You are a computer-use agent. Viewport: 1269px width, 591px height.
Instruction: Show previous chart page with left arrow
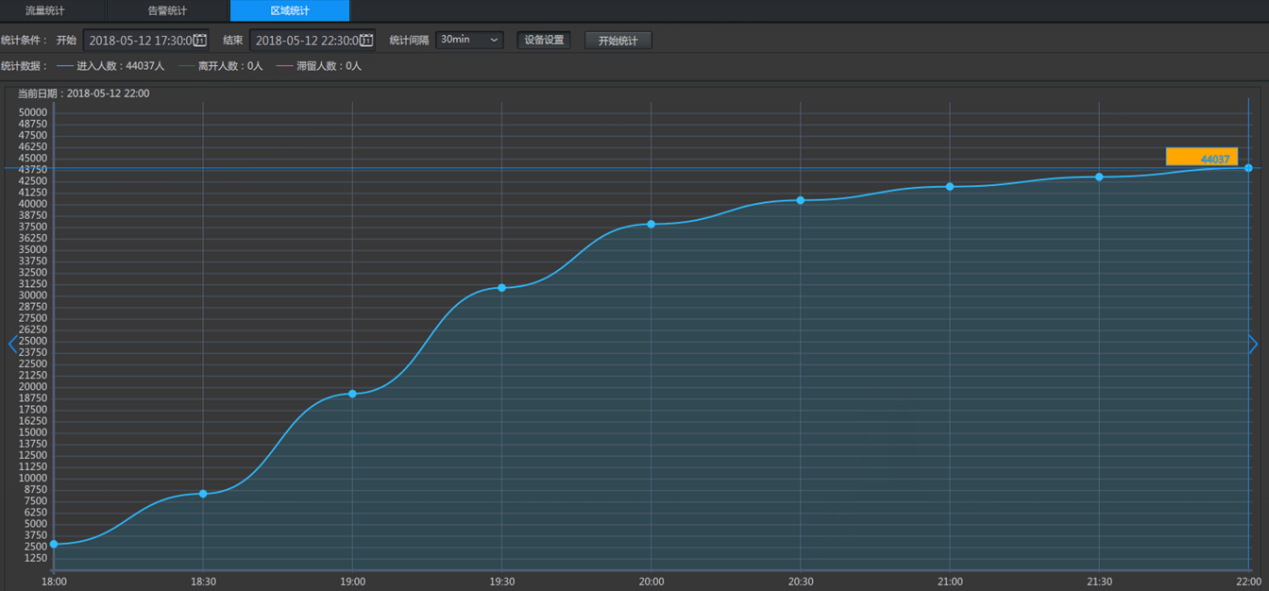coord(13,344)
